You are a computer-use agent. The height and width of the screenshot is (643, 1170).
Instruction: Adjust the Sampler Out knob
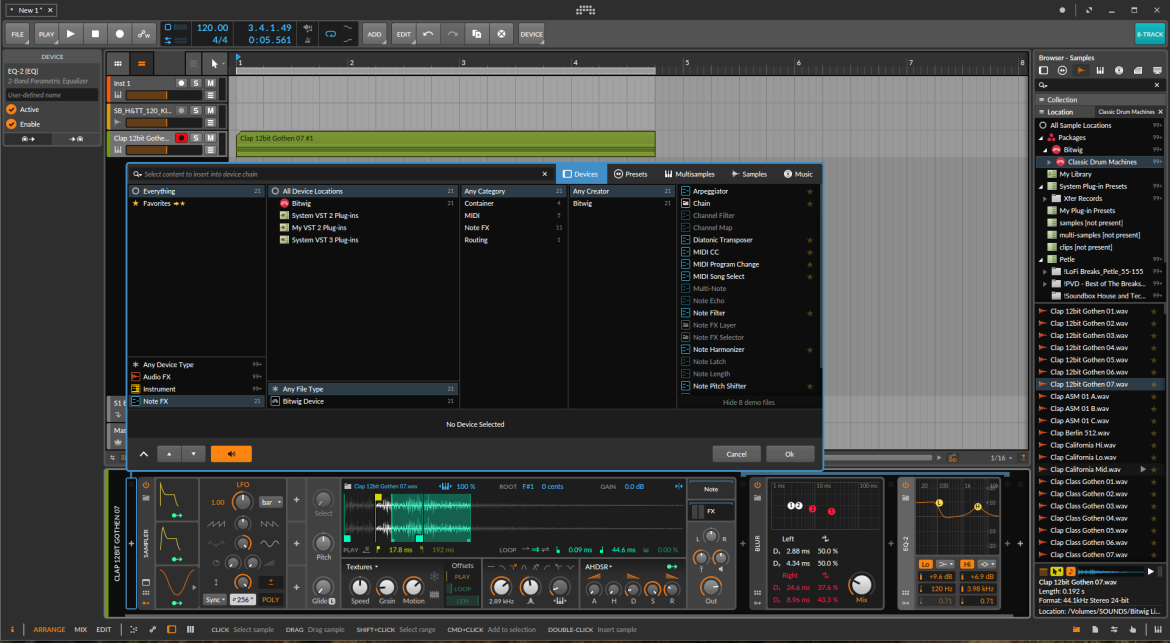(x=710, y=586)
